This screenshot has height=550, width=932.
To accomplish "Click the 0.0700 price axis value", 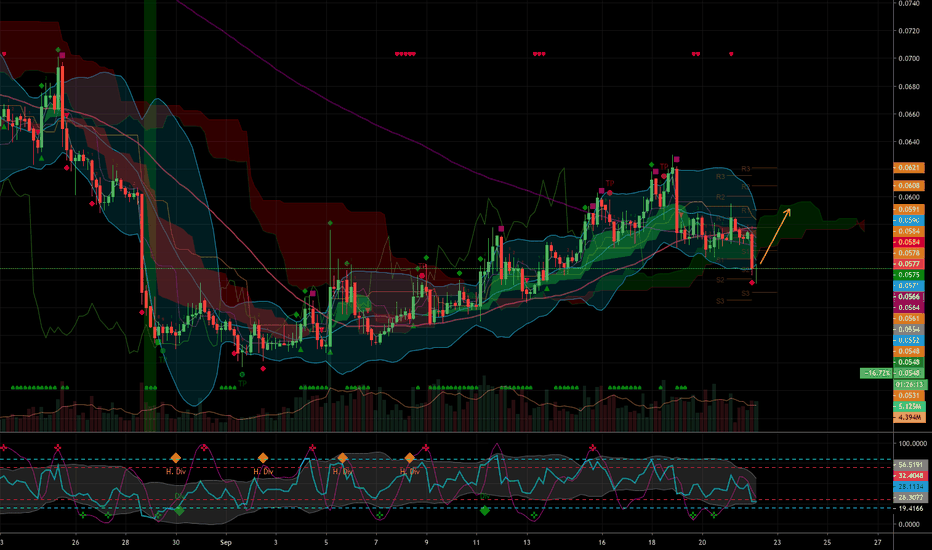I will tap(909, 58).
